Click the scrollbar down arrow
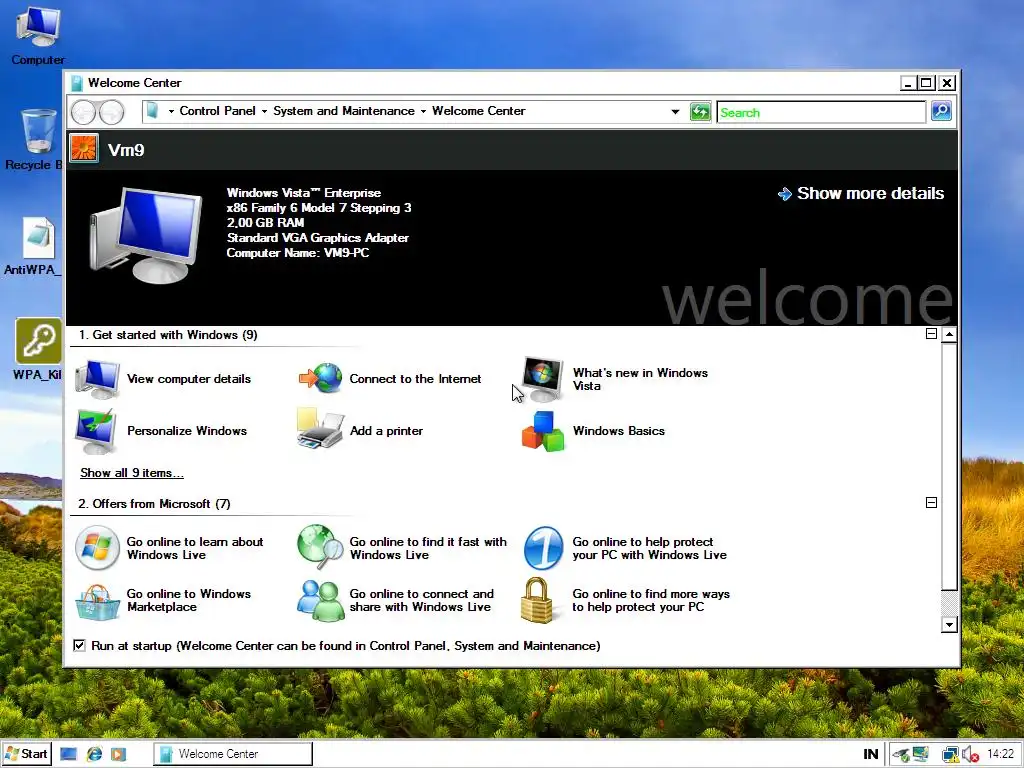The height and width of the screenshot is (768, 1024). (x=949, y=625)
